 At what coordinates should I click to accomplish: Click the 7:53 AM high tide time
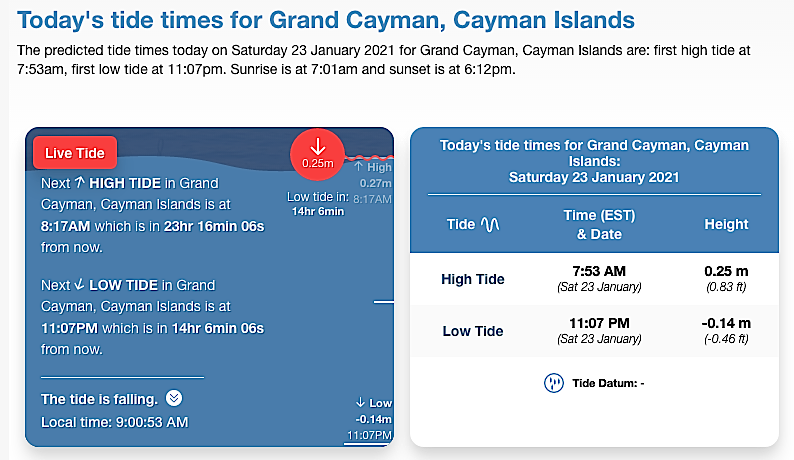point(599,272)
